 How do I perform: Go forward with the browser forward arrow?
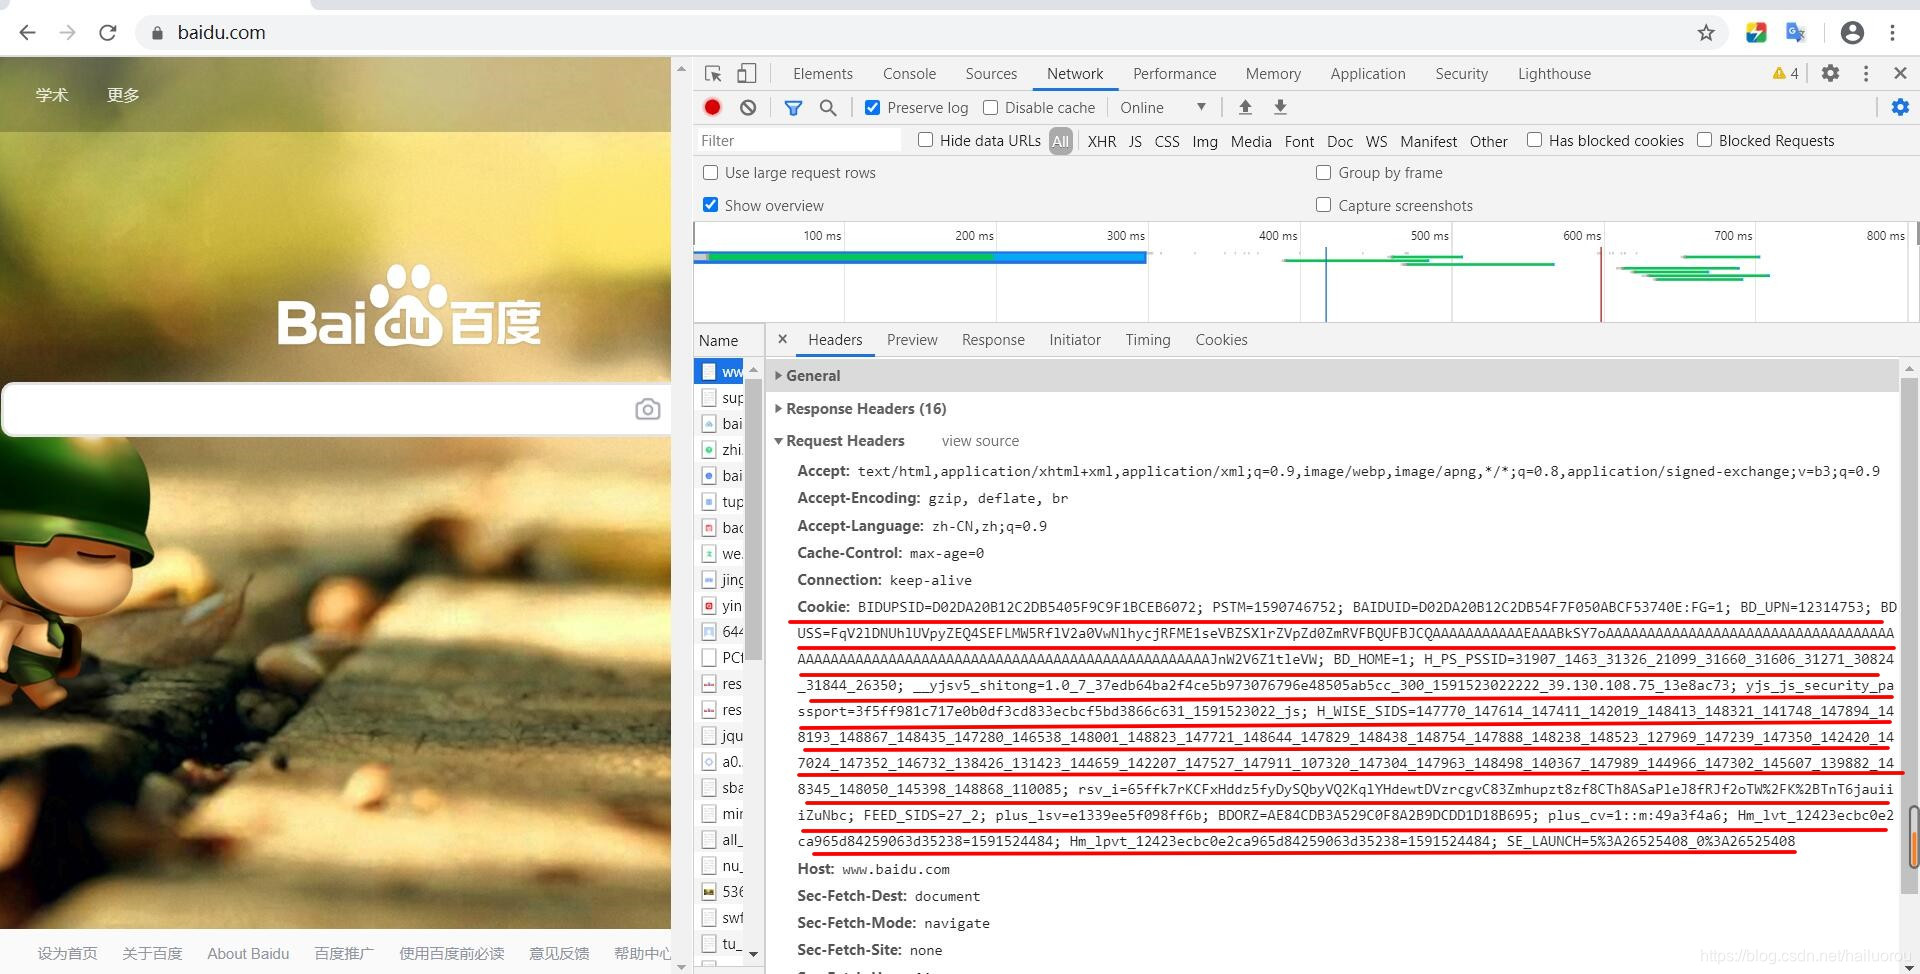(x=67, y=32)
